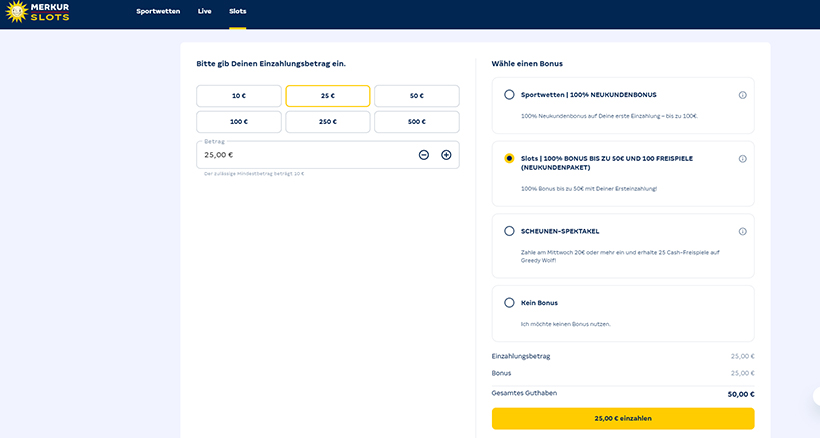Select 100 € as deposit amount
The height and width of the screenshot is (438, 820).
[x=238, y=122]
